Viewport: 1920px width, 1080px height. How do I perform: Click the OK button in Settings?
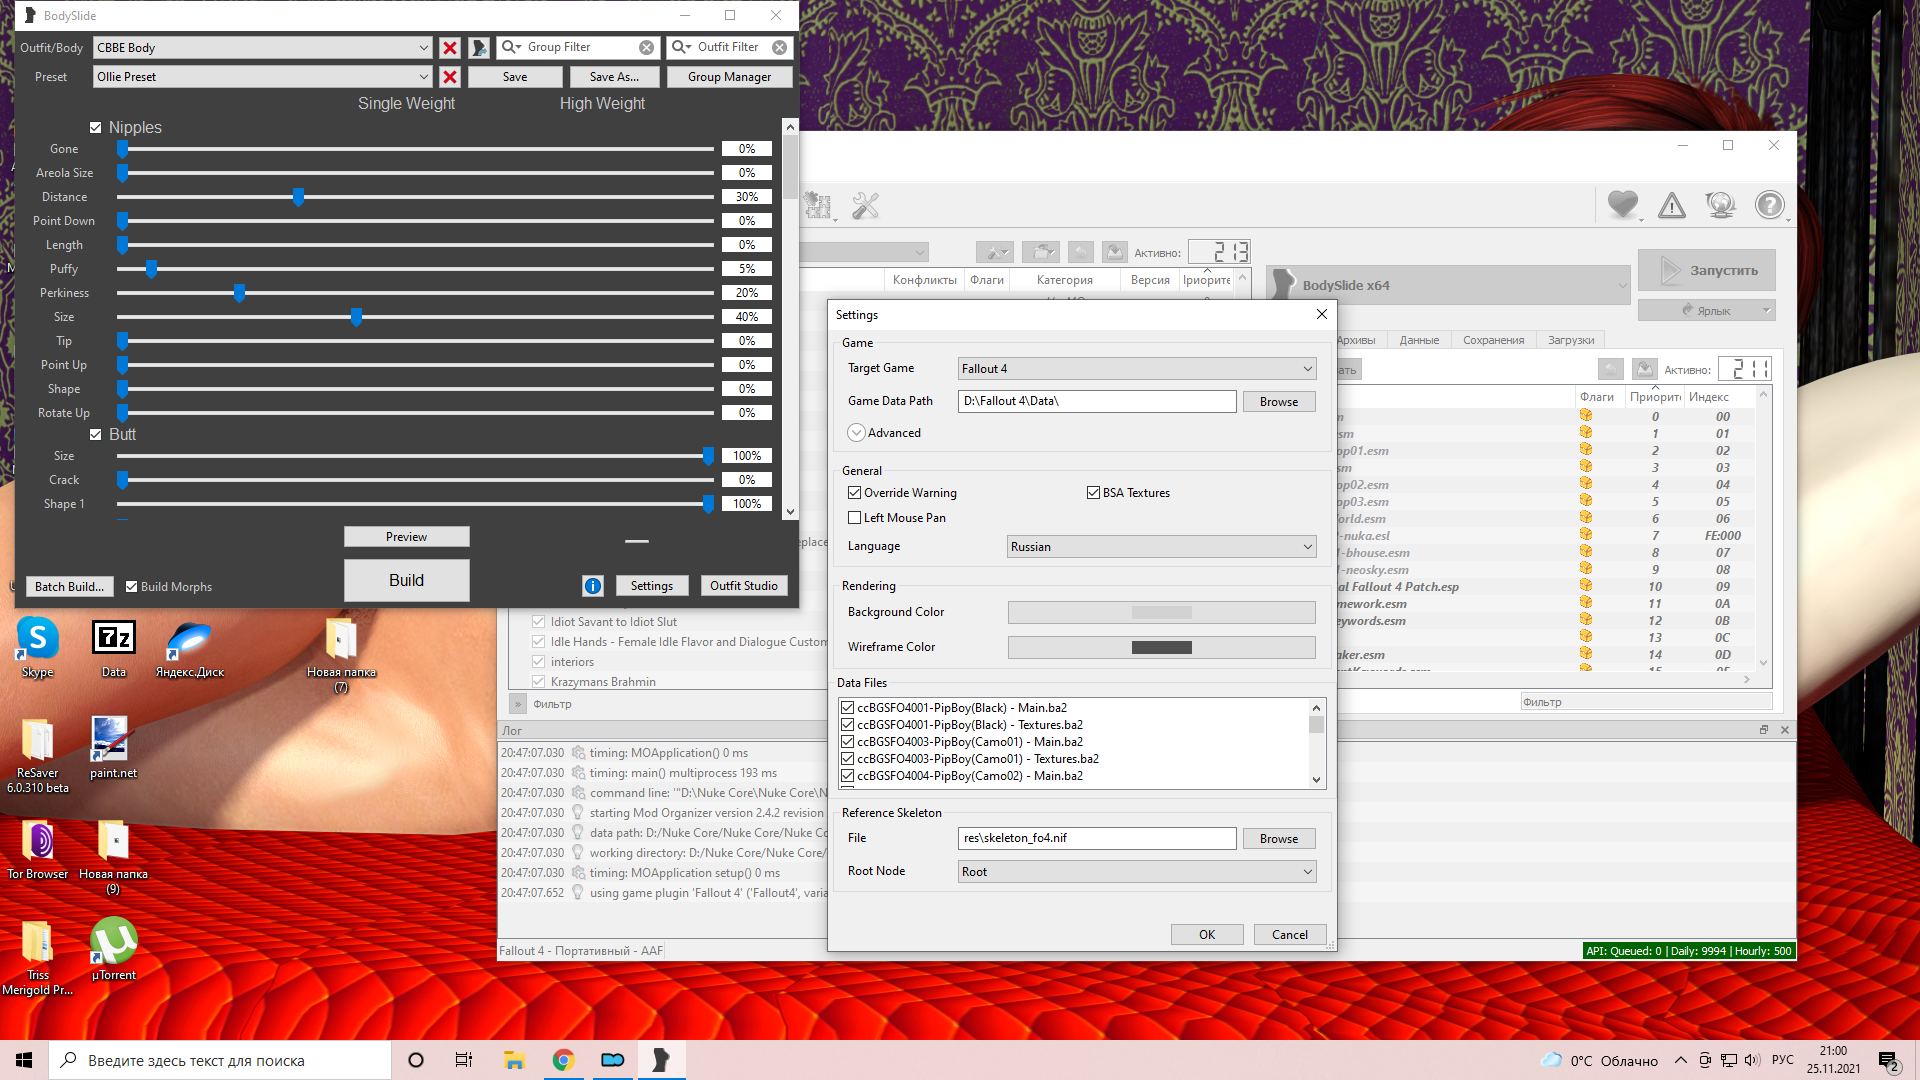point(1207,935)
